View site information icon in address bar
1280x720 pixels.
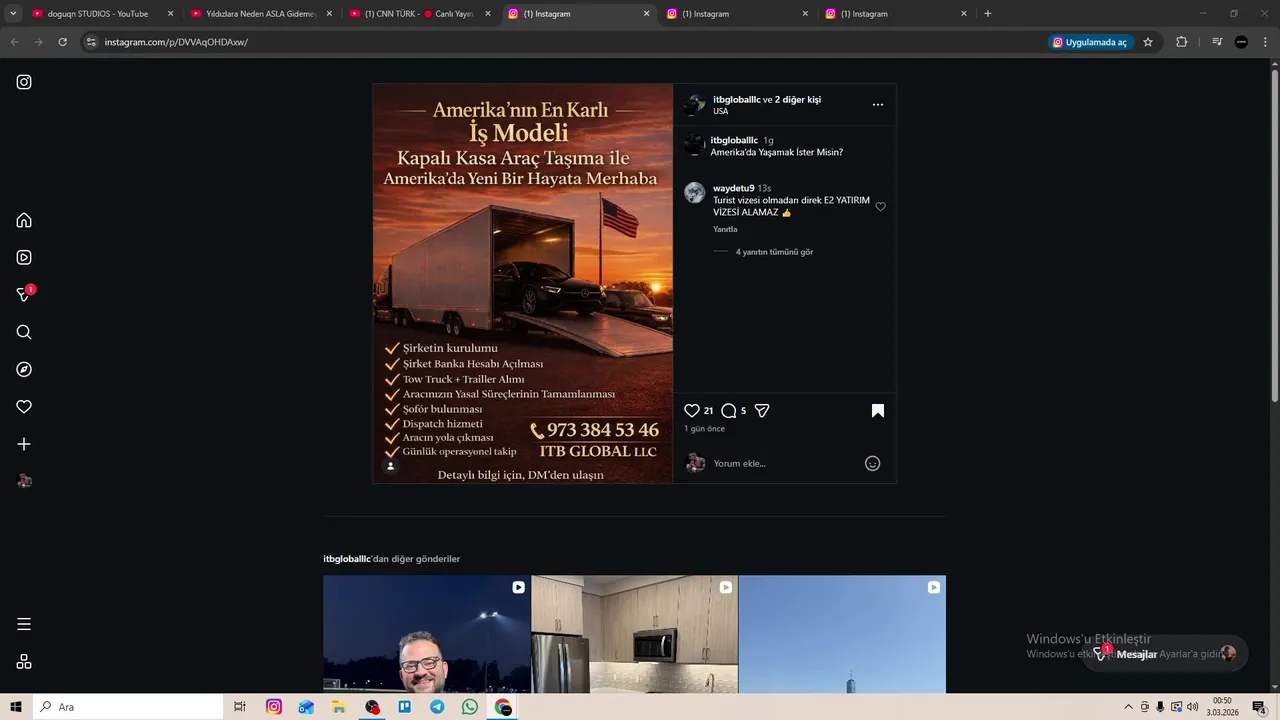[91, 42]
